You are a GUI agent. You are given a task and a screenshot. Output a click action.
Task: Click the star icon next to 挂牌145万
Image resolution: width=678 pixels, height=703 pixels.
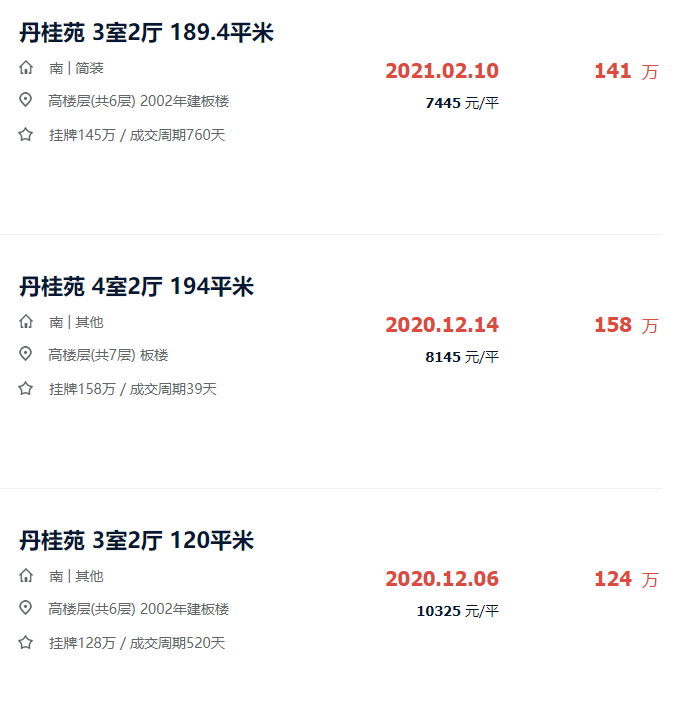tap(26, 134)
